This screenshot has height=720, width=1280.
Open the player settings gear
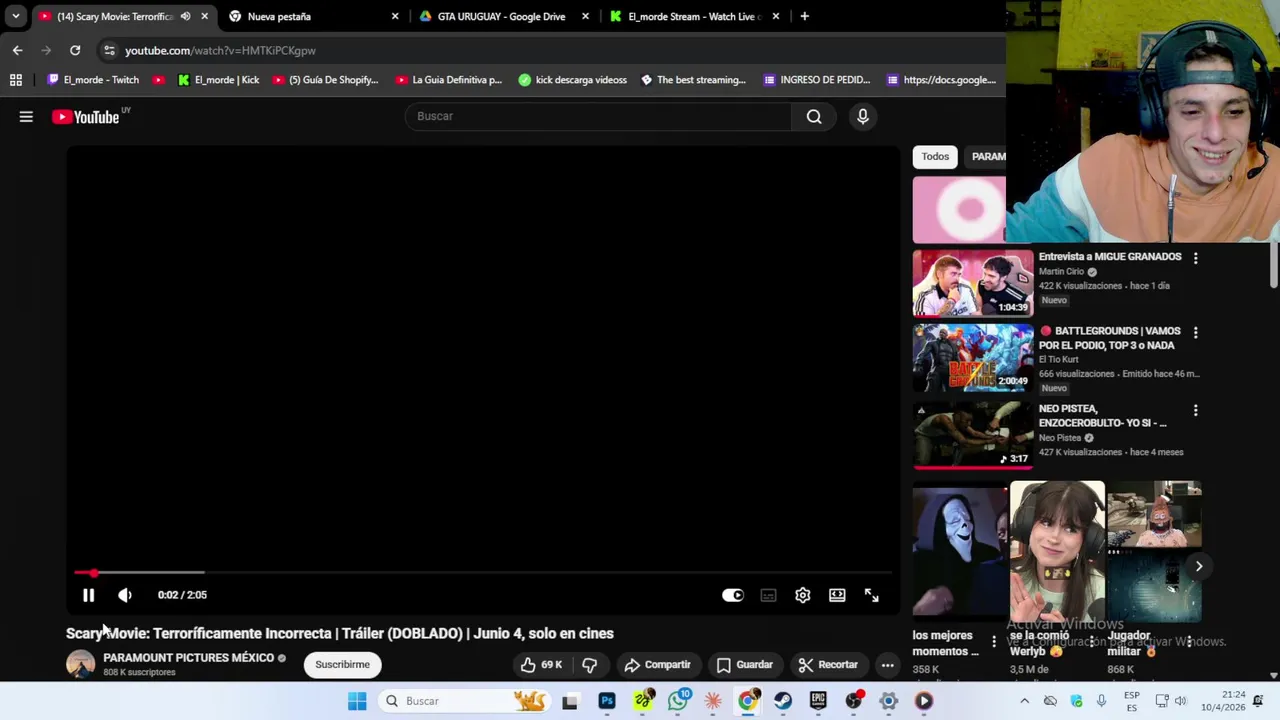(803, 595)
